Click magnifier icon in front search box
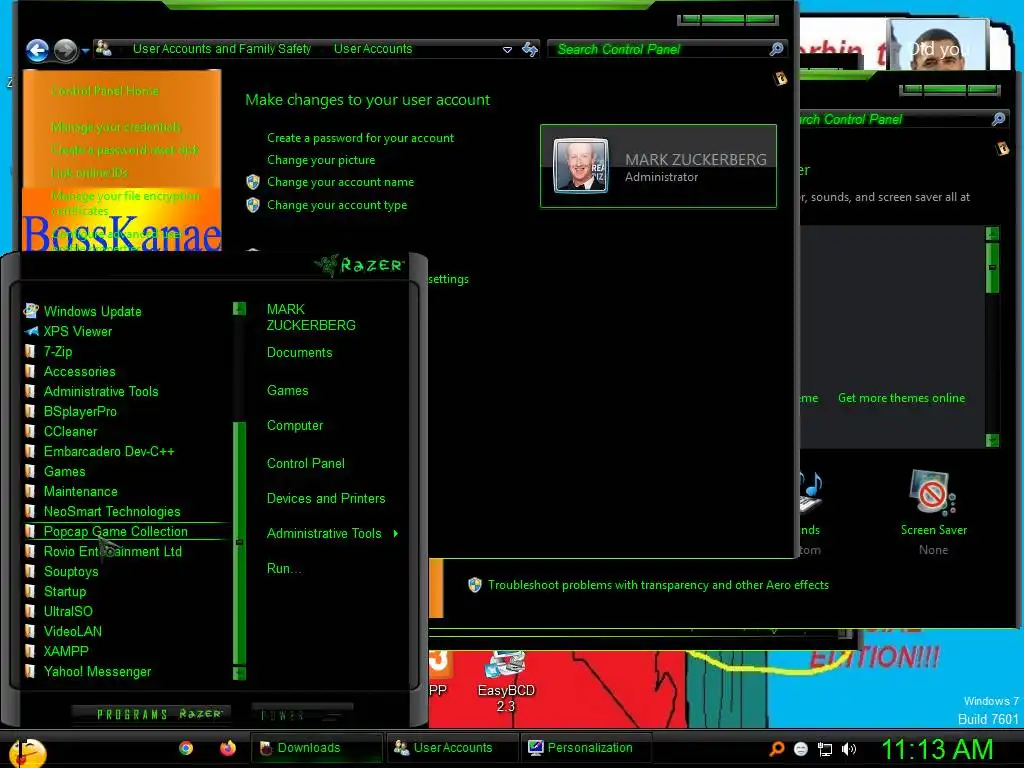This screenshot has width=1024, height=768. point(776,49)
